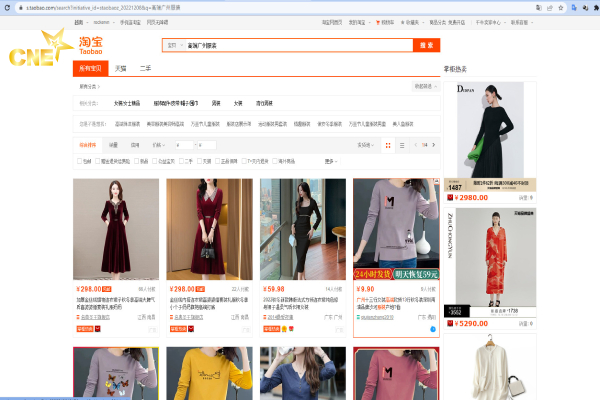The image size is (600, 400).
Task: Click green shop icon on ¥9.90 card
Action: coord(358,317)
